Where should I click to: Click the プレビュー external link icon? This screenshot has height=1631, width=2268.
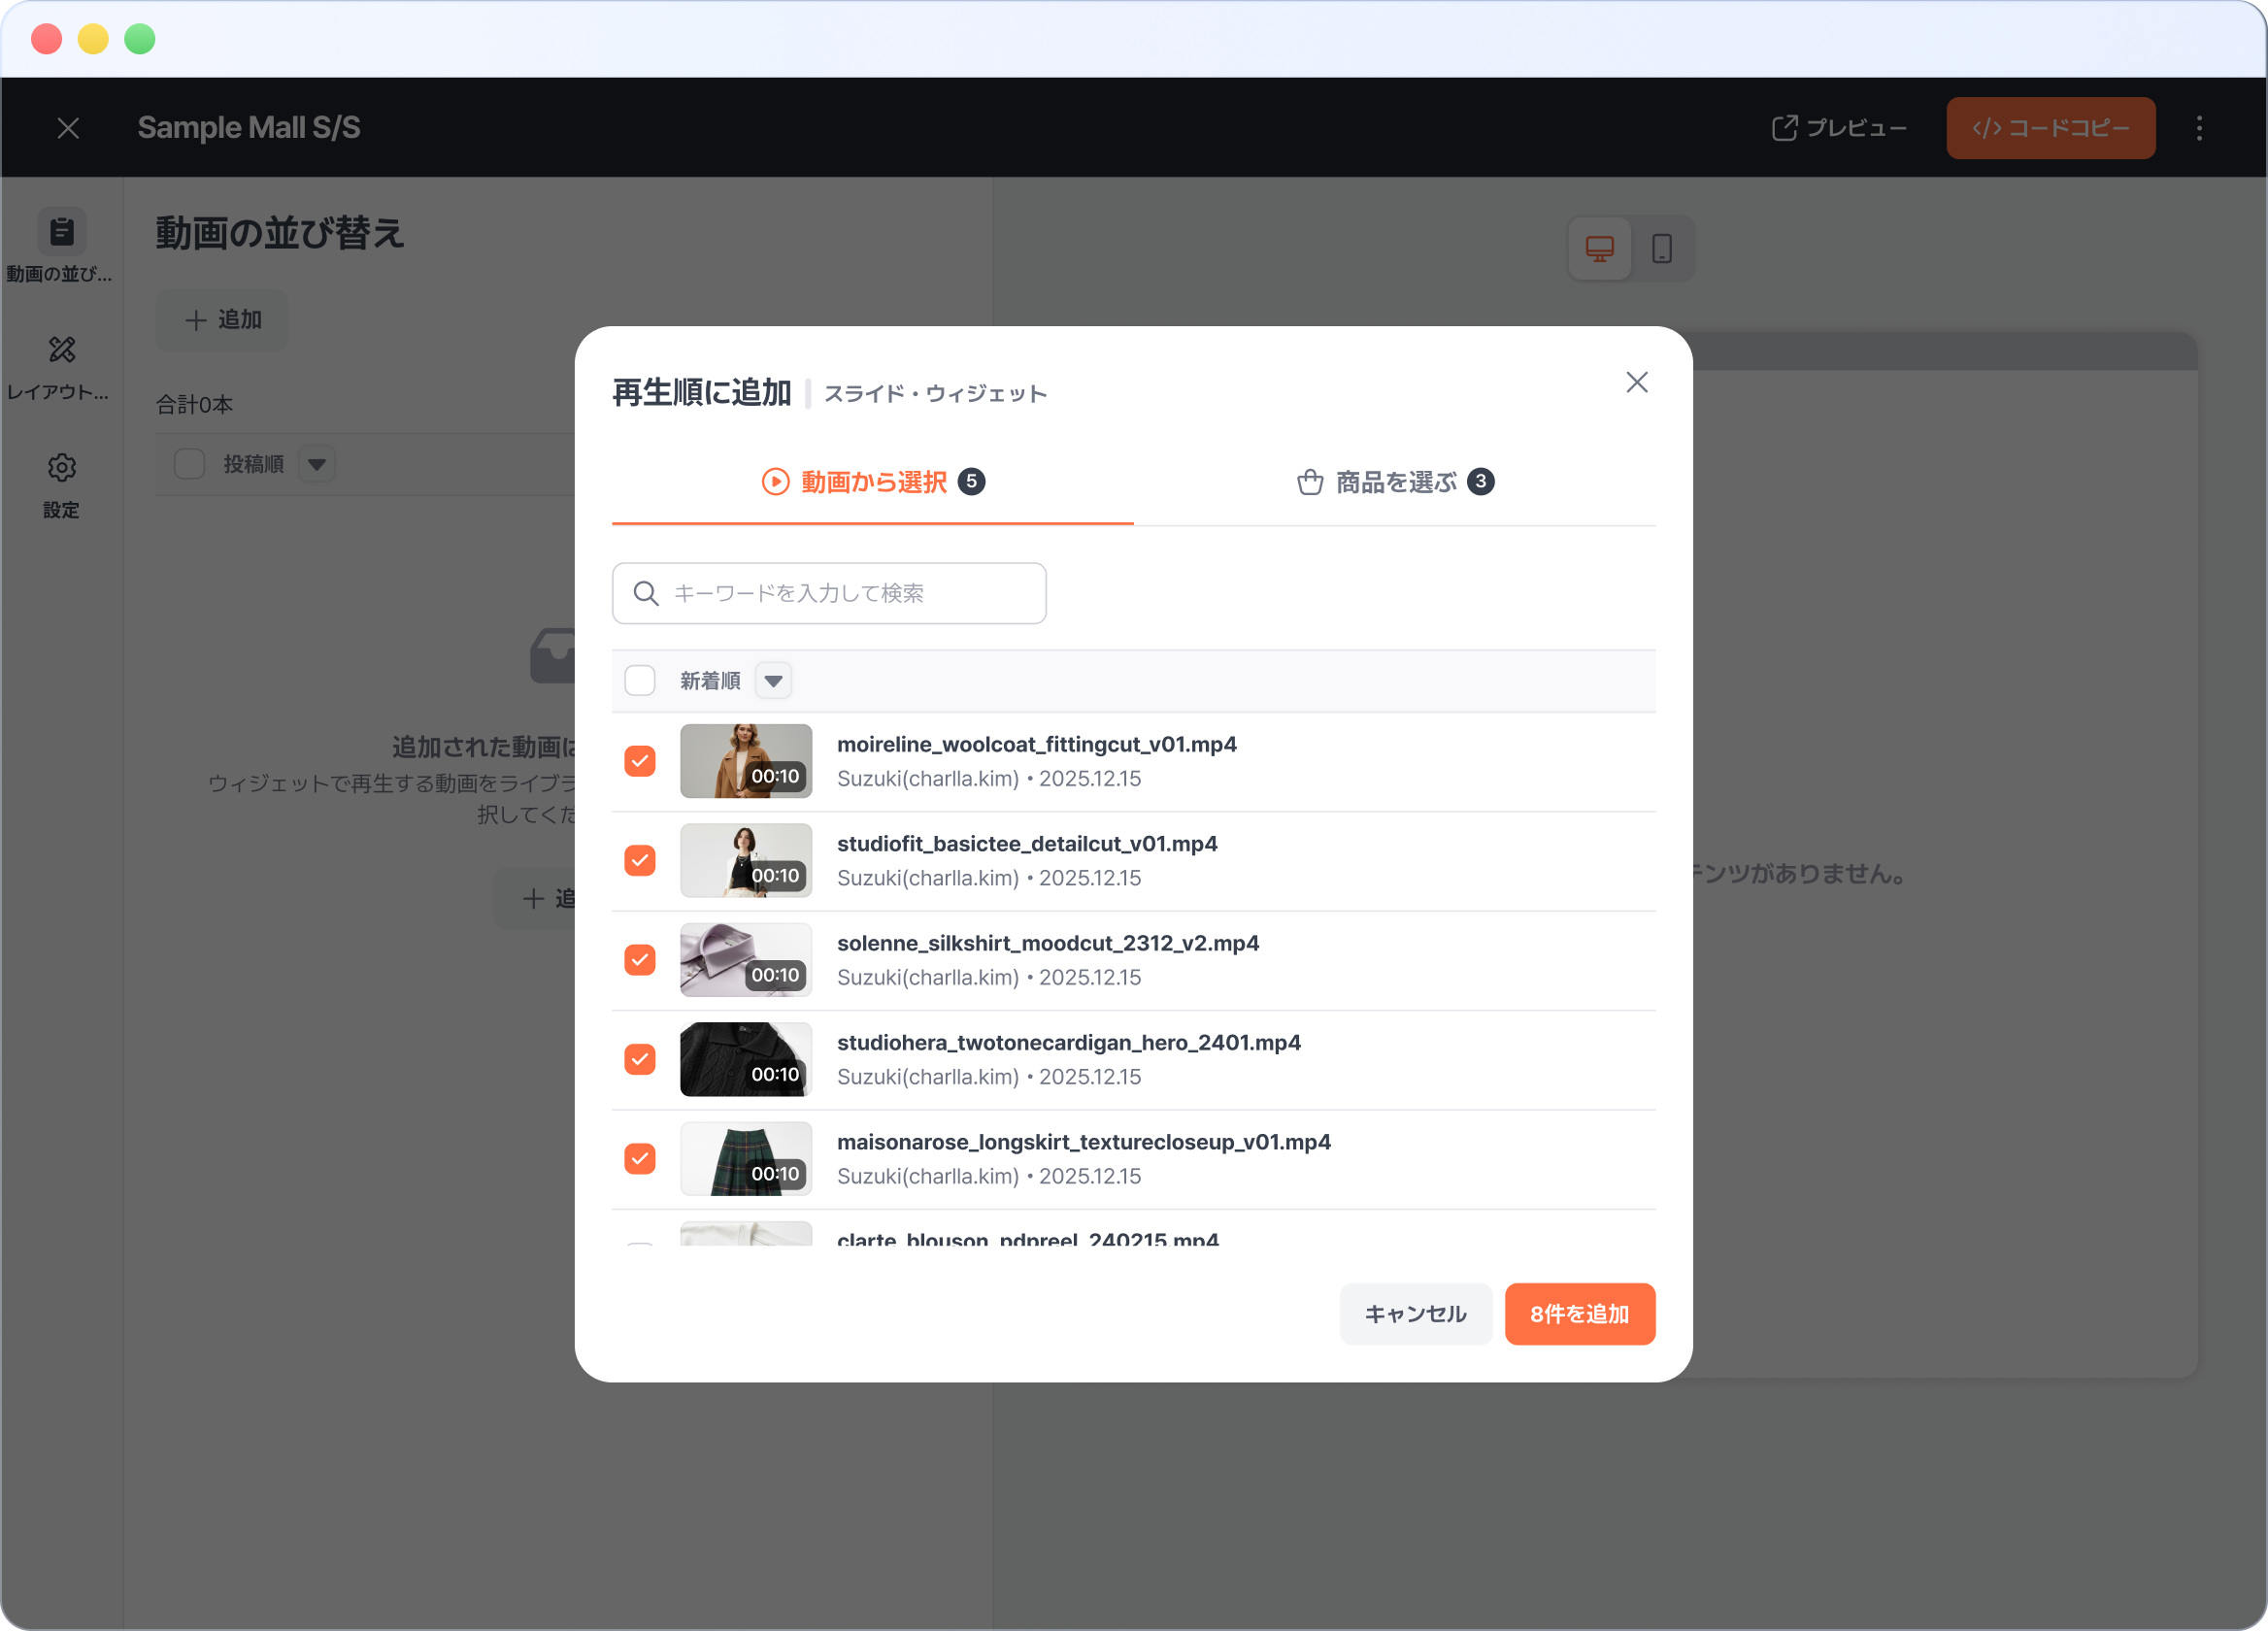[x=1786, y=128]
